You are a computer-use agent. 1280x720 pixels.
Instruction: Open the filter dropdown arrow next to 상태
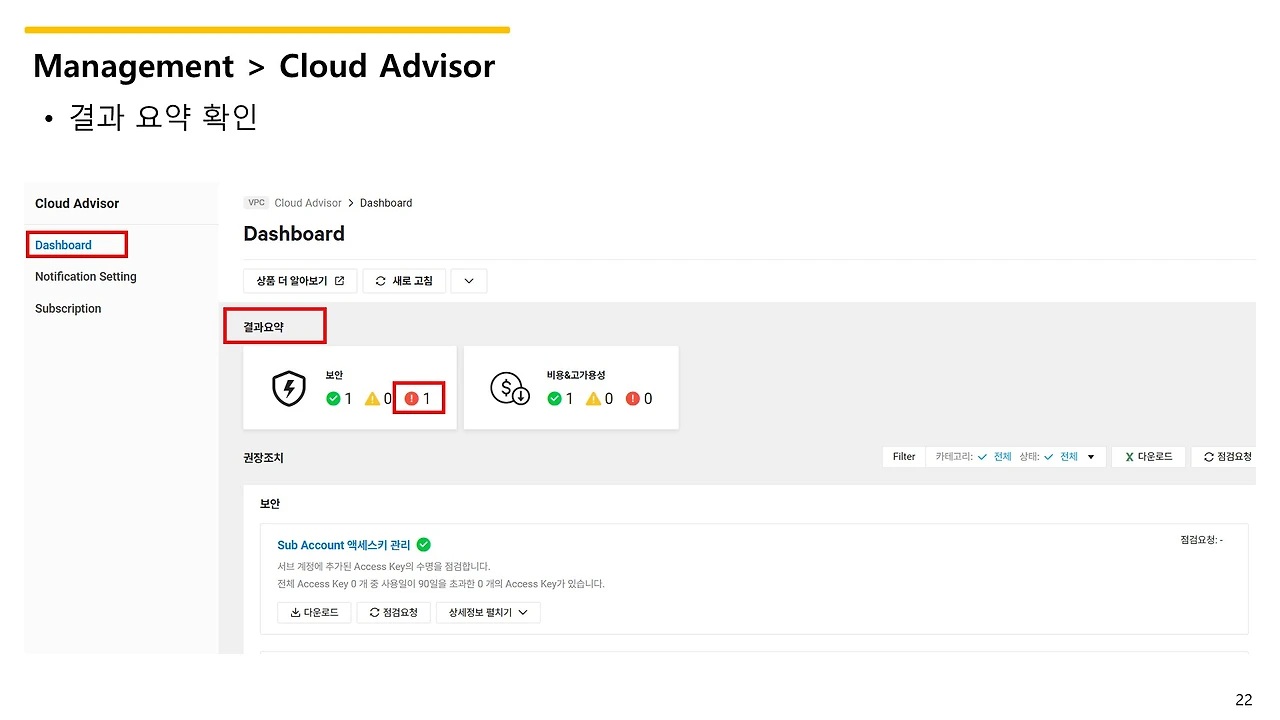(x=1091, y=457)
